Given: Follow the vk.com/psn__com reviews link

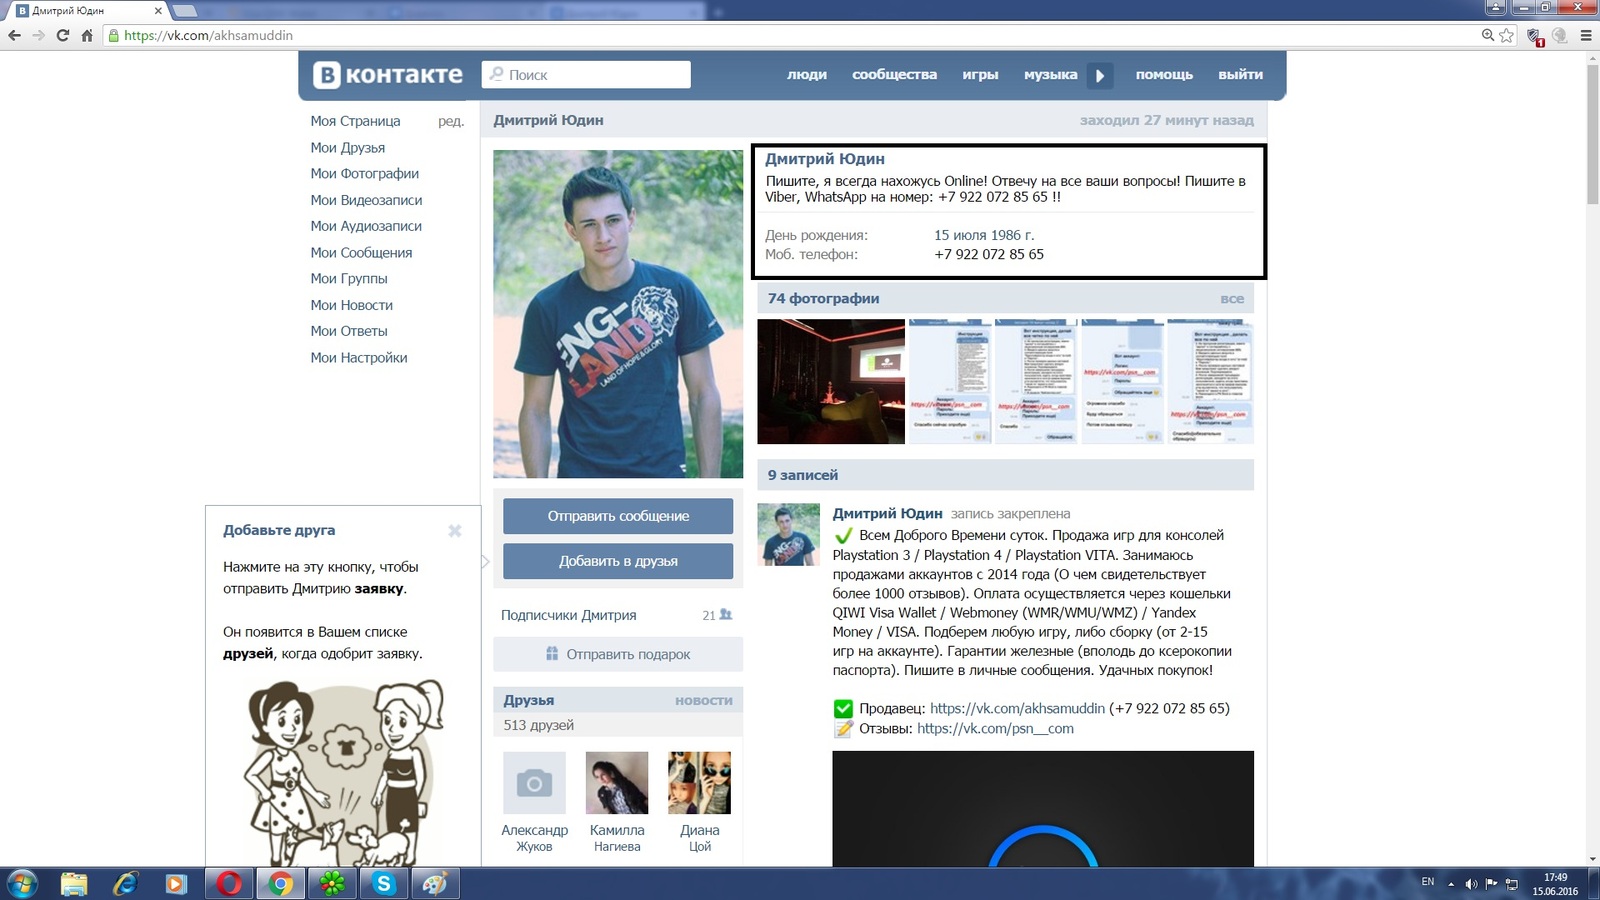Looking at the screenshot, I should 995,729.
